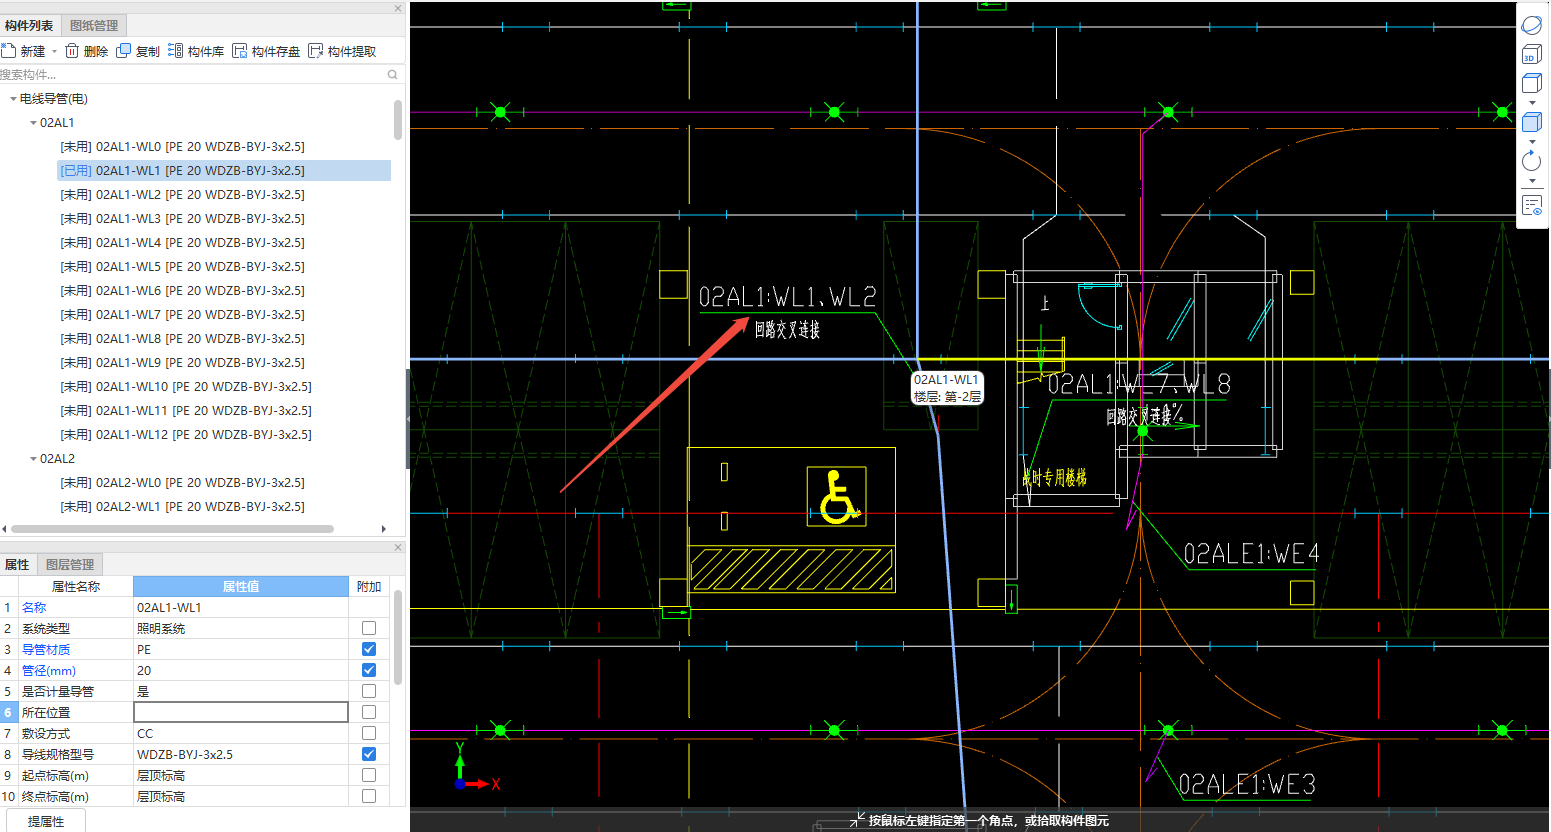The image size is (1551, 832).
Task: Click the 新建 (new component) icon
Action: coord(9,51)
